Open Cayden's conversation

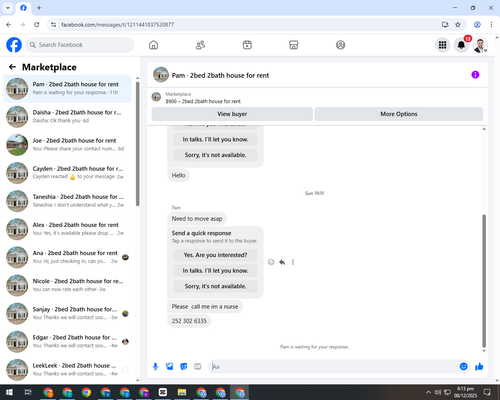point(67,173)
